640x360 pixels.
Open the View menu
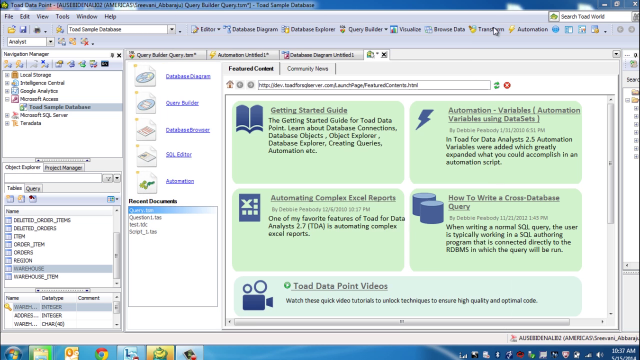(x=42, y=17)
